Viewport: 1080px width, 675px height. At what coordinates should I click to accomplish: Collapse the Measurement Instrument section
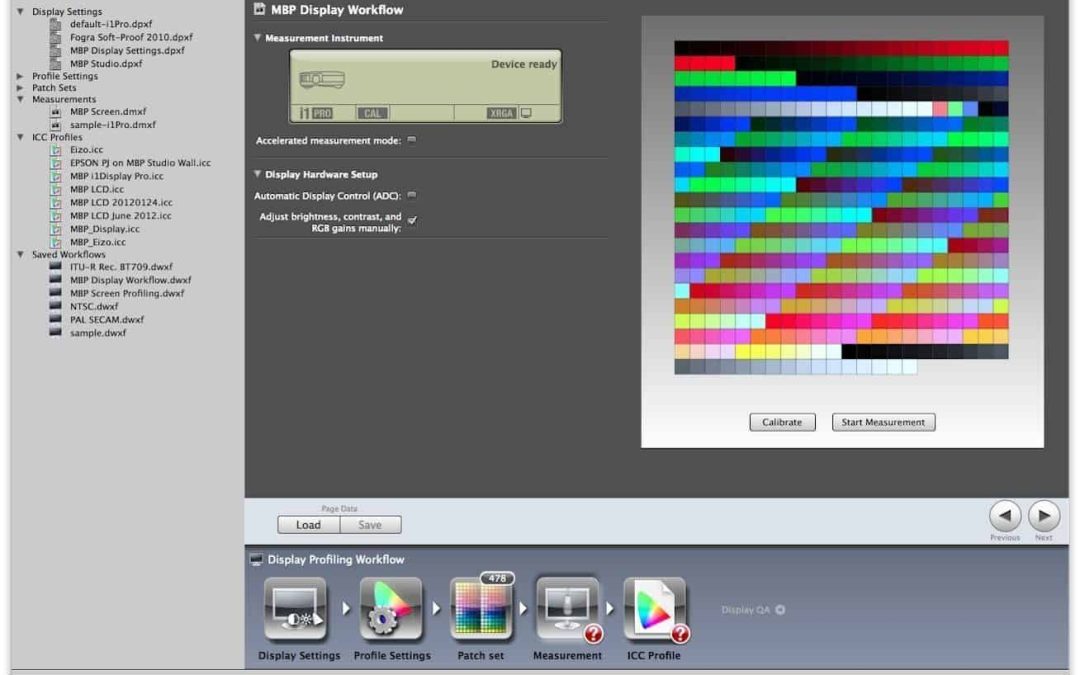point(258,38)
